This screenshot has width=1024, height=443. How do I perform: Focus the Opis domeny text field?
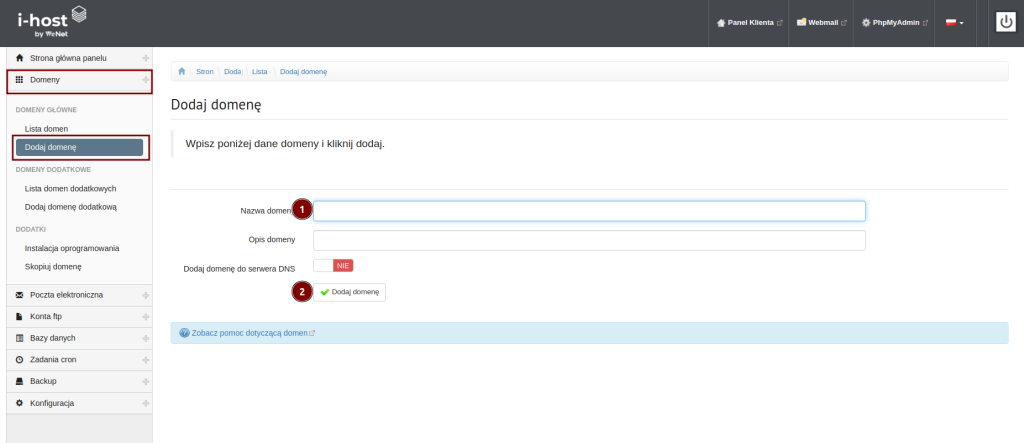pos(588,240)
